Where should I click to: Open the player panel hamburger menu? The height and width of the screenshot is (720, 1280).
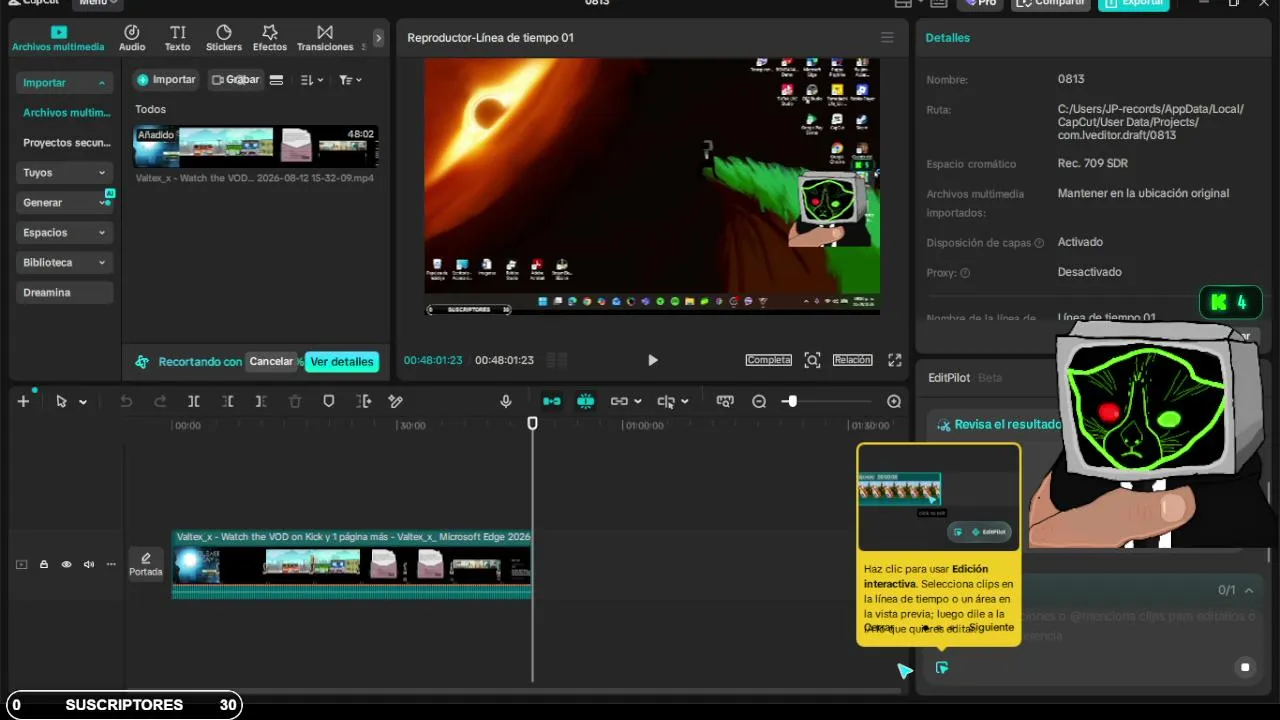click(x=887, y=38)
